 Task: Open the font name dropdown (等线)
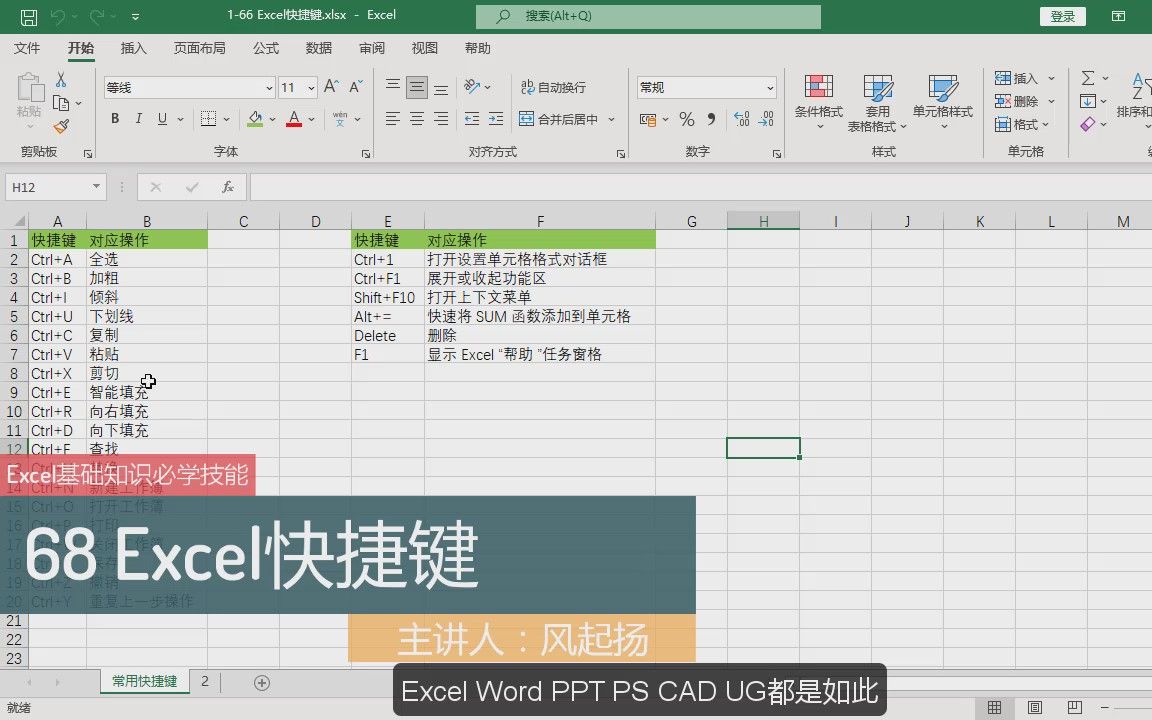pyautogui.click(x=267, y=87)
